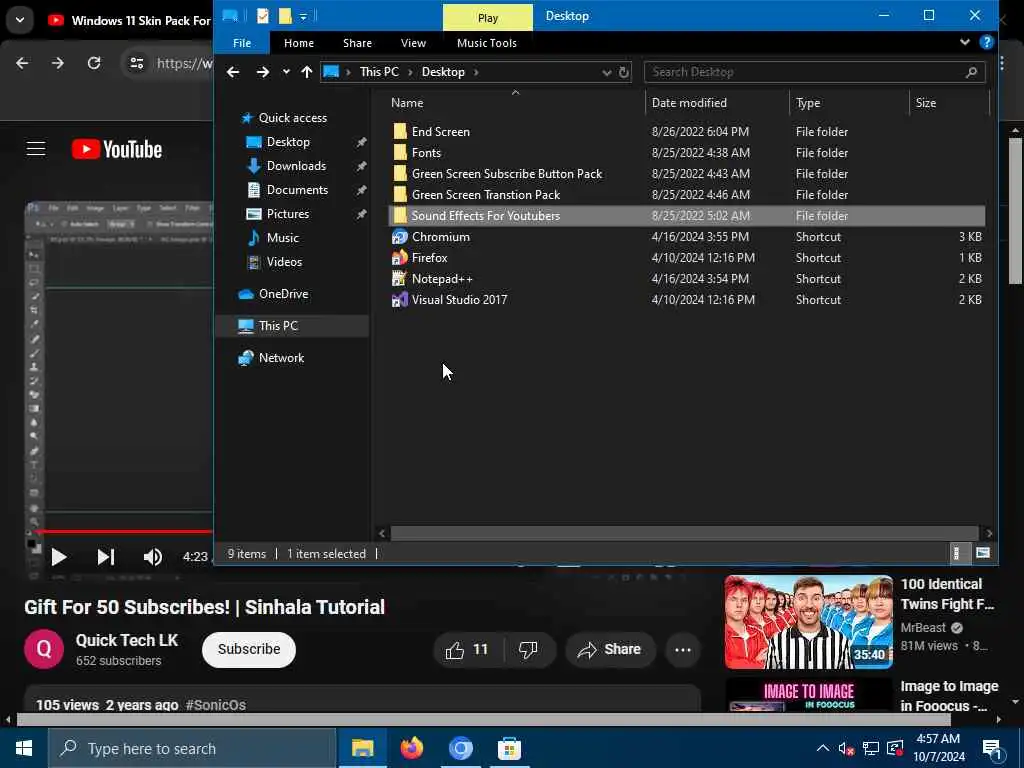Expand chevron after Desktop breadcrumb
1024x768 pixels.
point(476,72)
